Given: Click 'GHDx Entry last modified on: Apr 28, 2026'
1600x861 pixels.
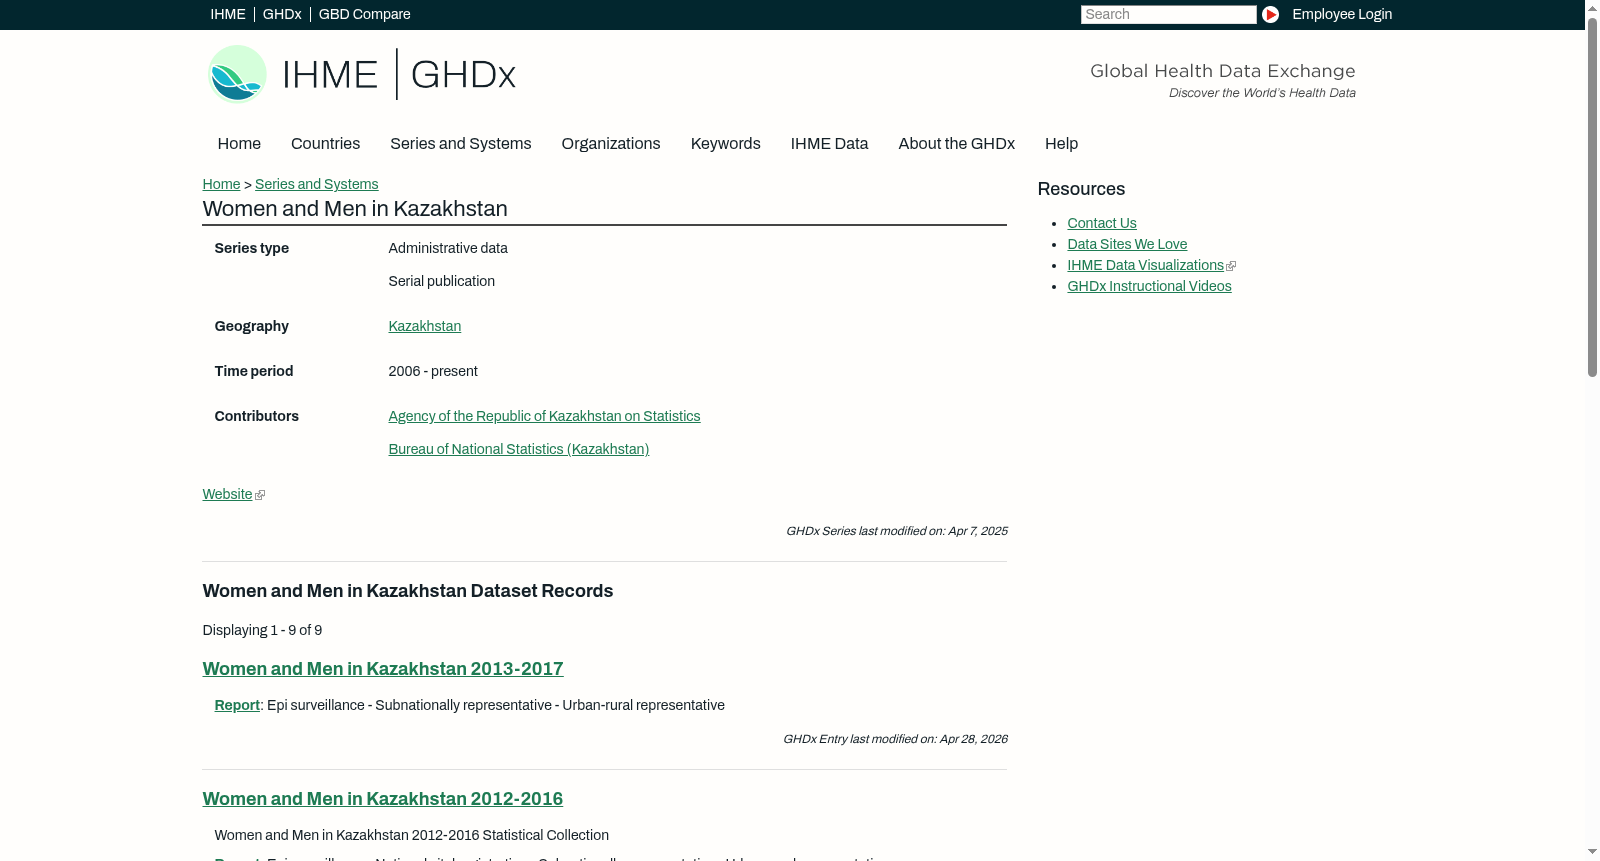Looking at the screenshot, I should [x=895, y=739].
